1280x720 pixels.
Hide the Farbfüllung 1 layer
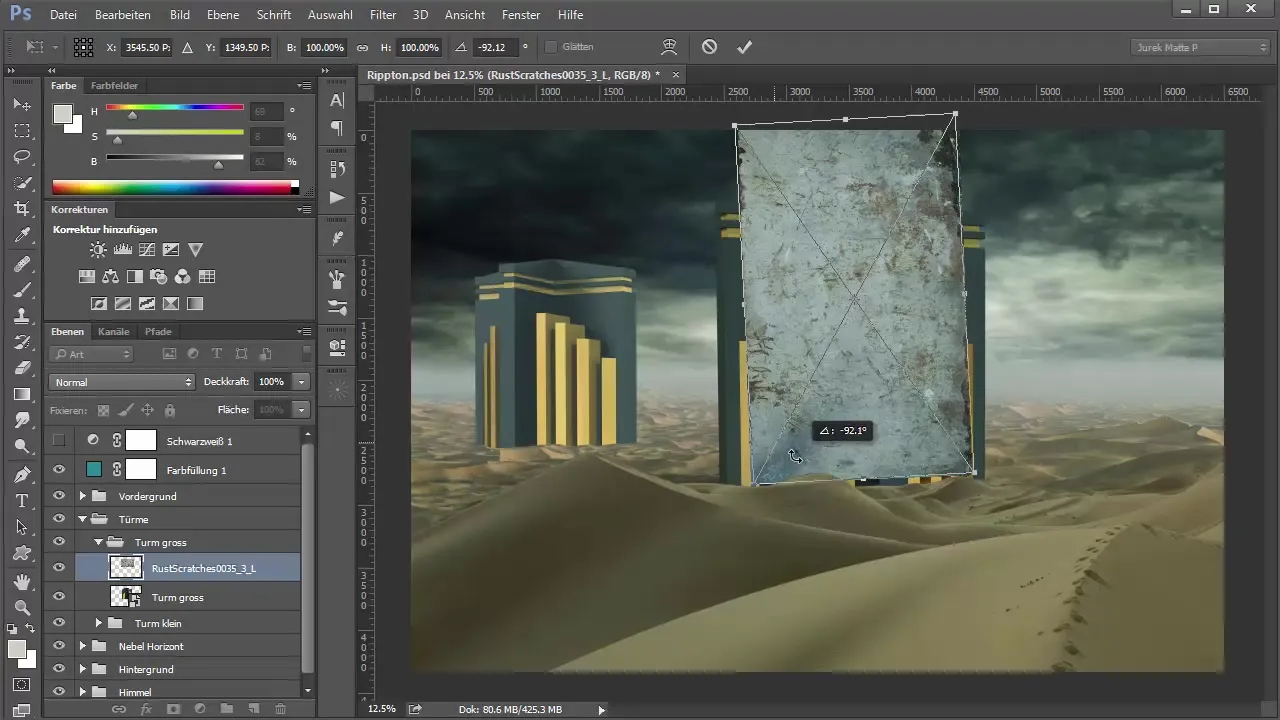click(x=59, y=469)
